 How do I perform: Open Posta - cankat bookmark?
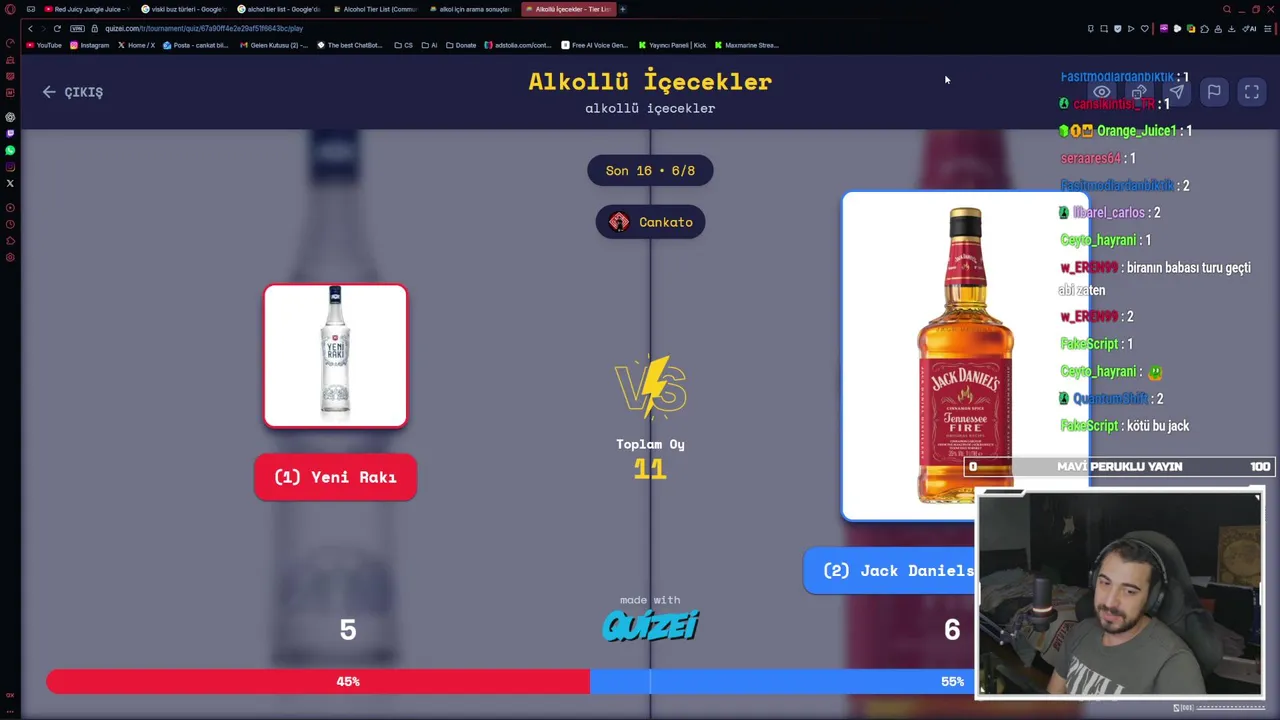point(195,45)
